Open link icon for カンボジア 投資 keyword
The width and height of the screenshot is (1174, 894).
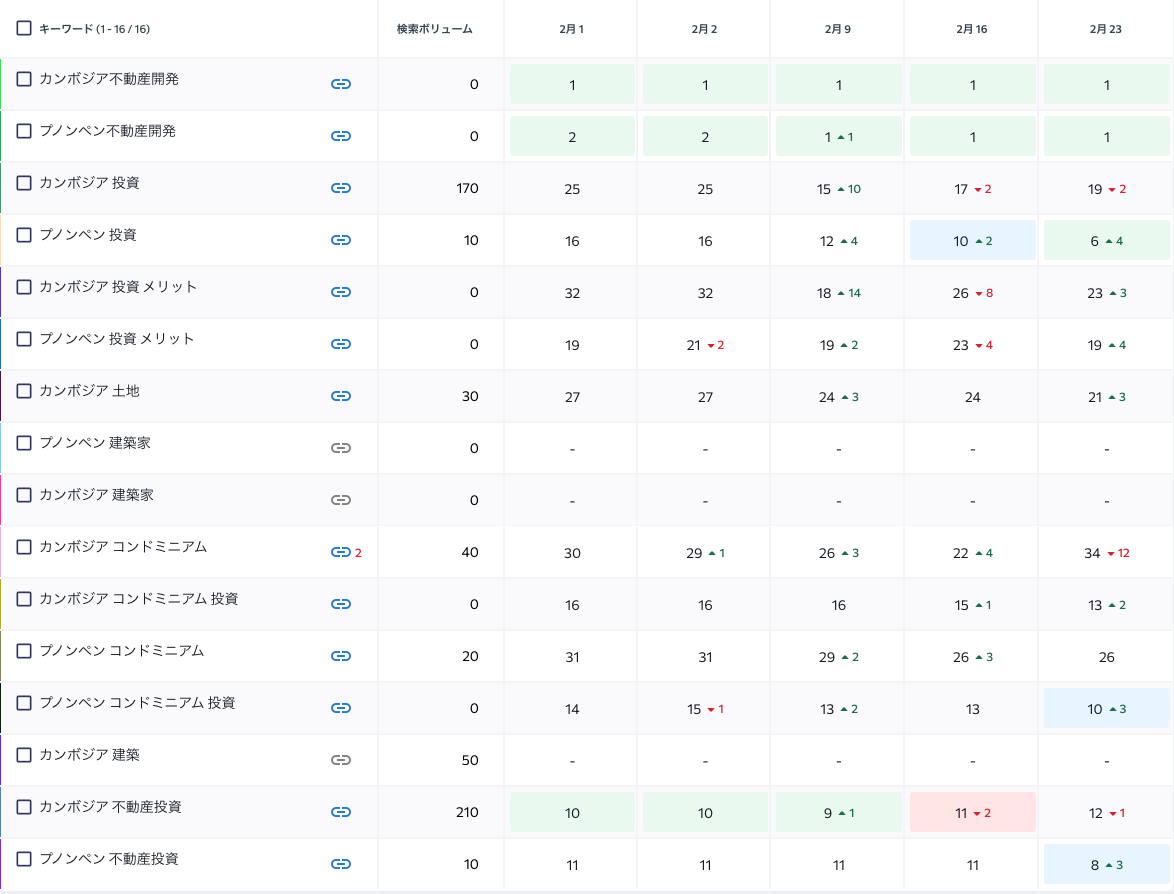coord(341,188)
